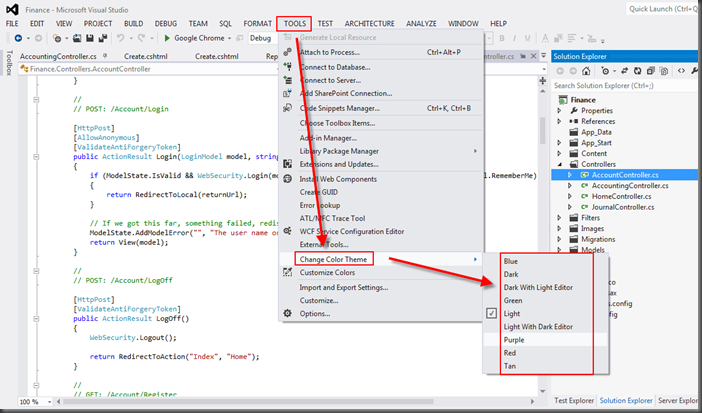This screenshot has height=413, width=702.
Task: Click the Redo arrow icon
Action: [141, 39]
